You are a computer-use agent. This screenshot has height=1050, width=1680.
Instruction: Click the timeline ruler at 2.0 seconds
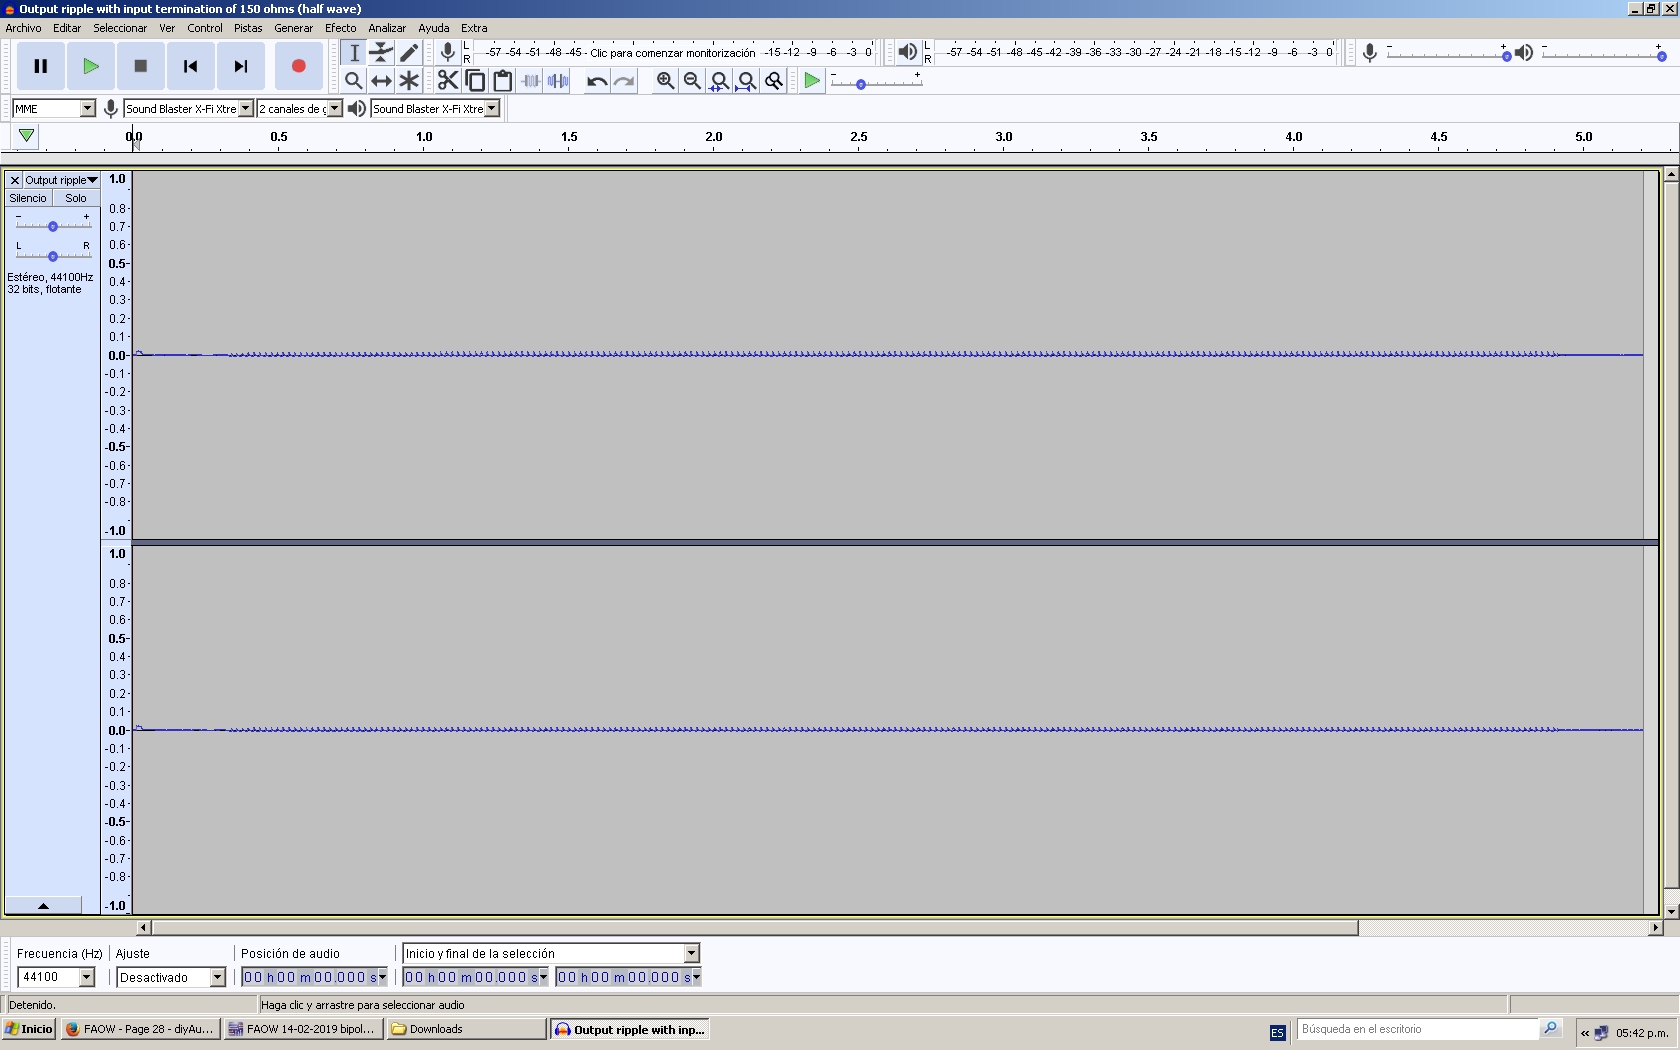pos(714,137)
